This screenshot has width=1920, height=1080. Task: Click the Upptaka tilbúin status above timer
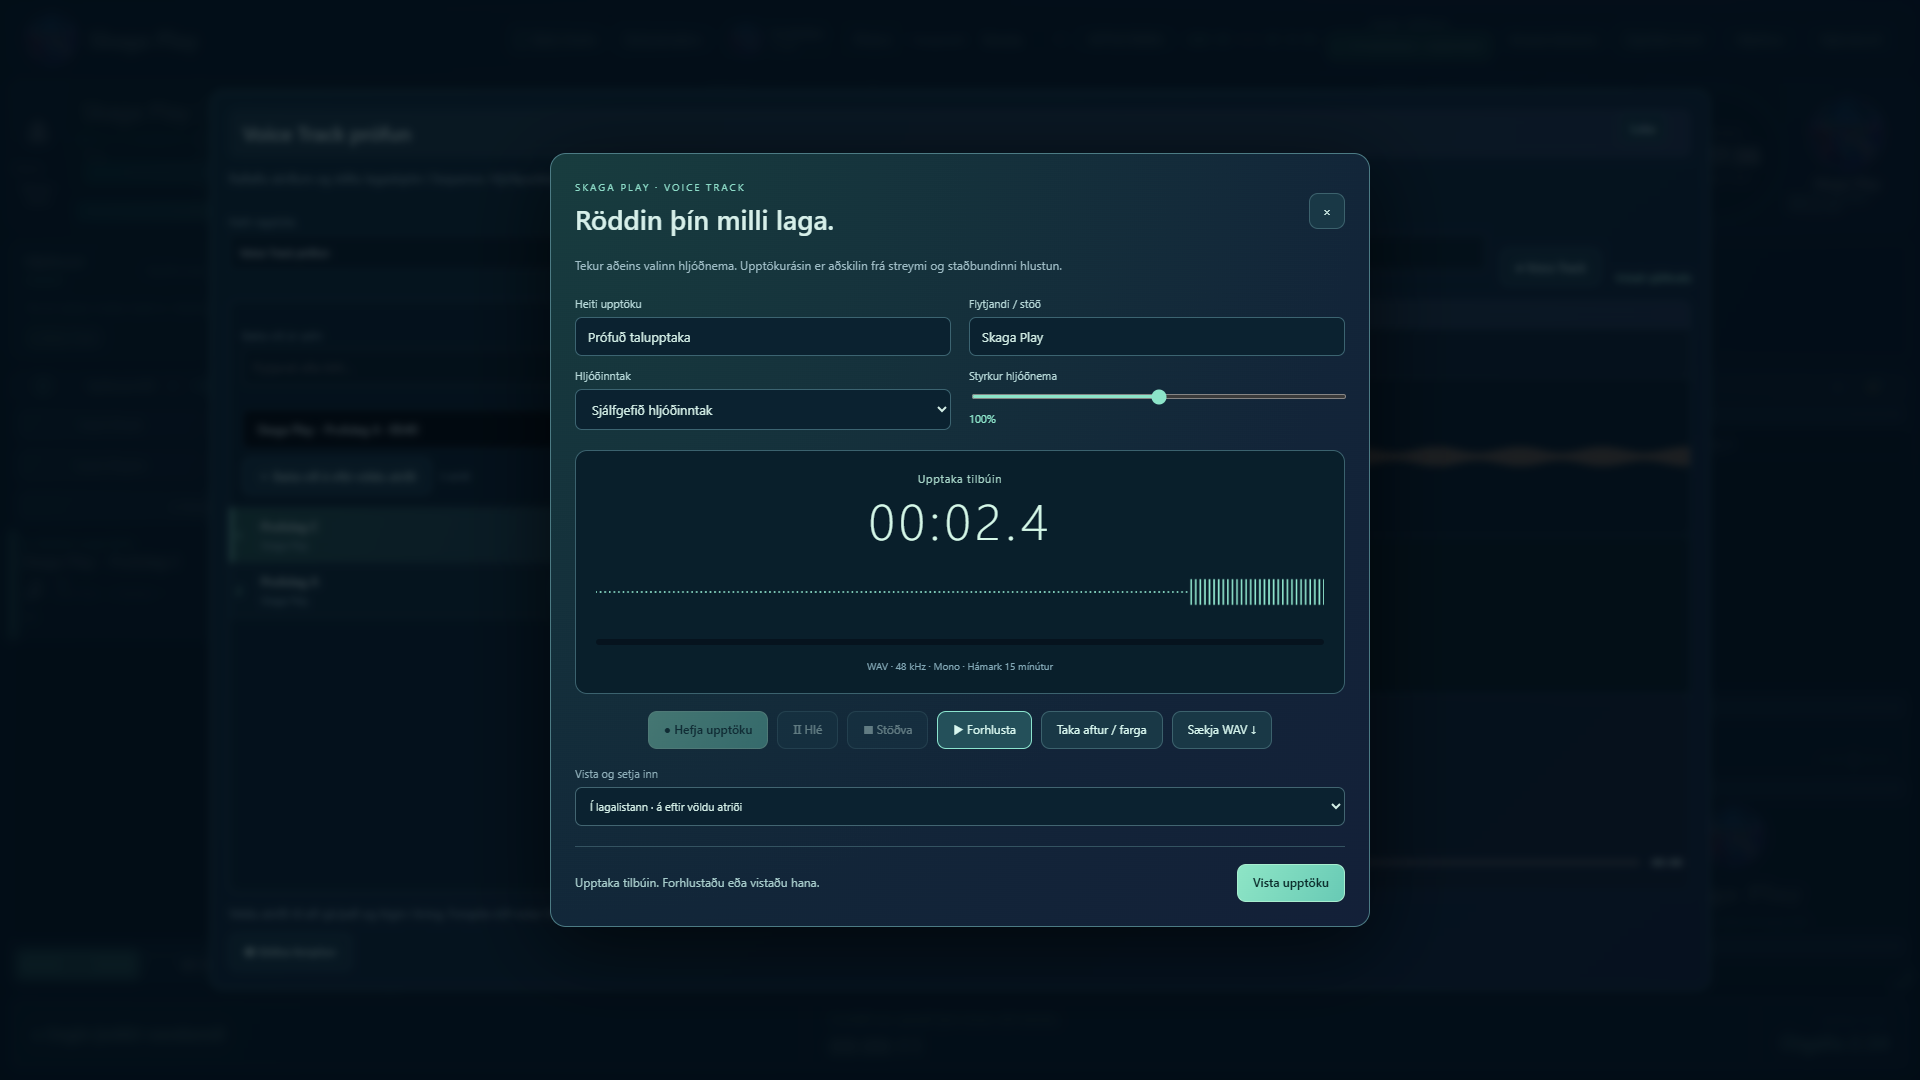click(x=959, y=479)
